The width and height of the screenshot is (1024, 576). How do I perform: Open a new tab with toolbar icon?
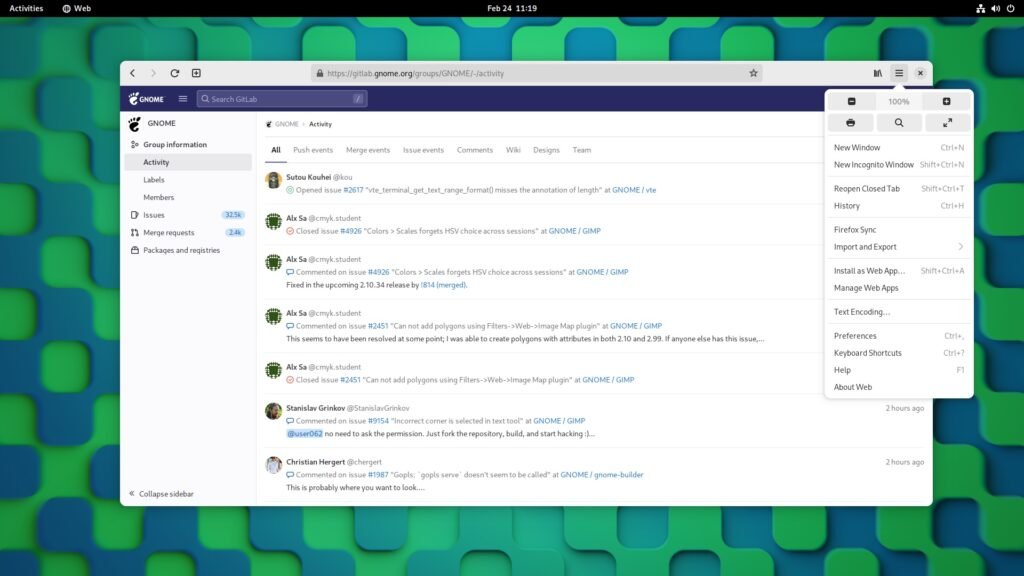pos(196,73)
